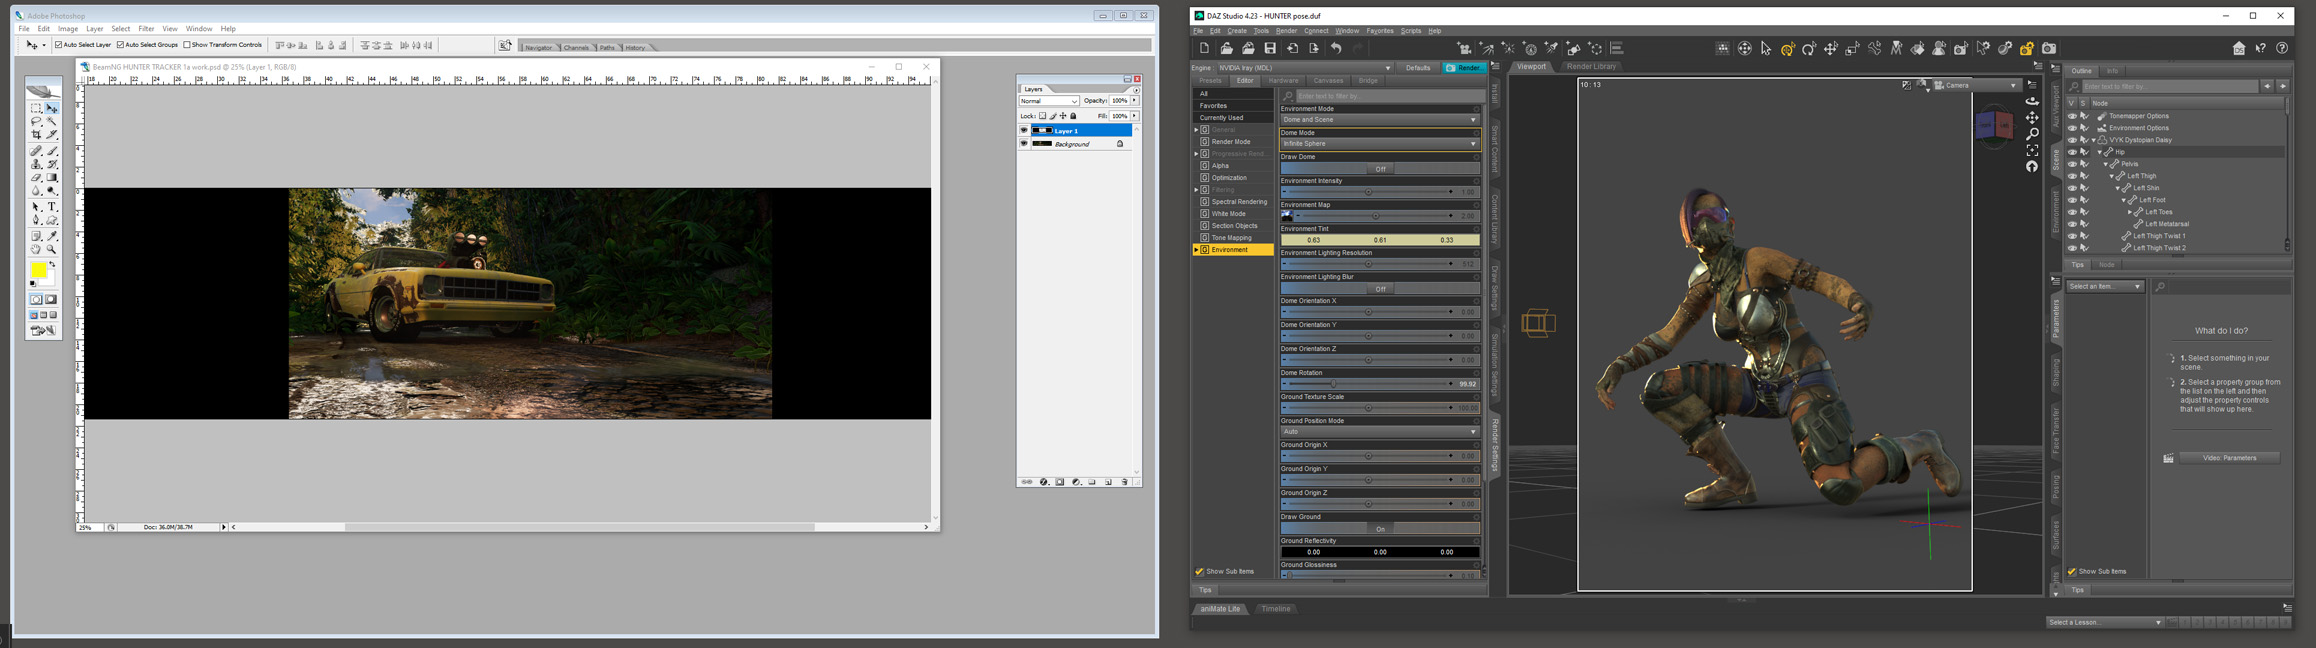Toggle Draw Dome Off switch
2316x648 pixels.
[x=1380, y=169]
